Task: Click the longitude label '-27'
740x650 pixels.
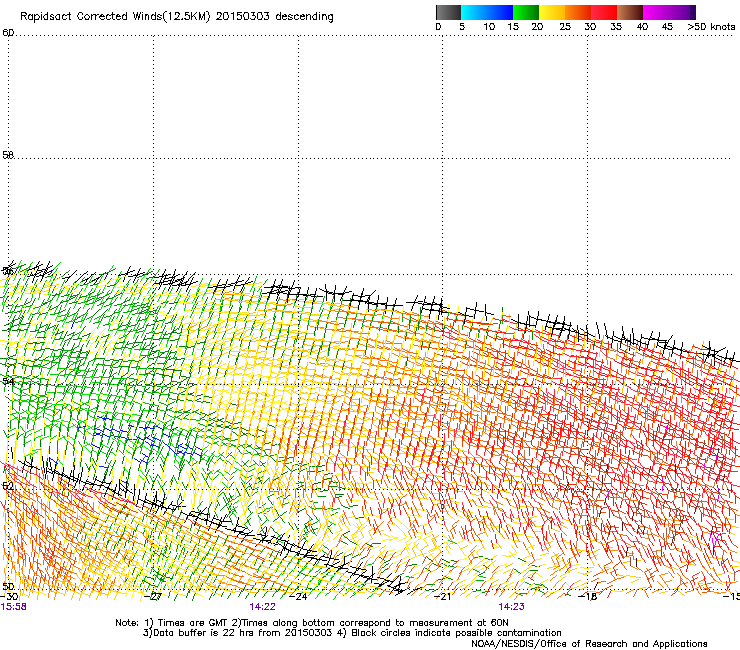Action: tap(153, 597)
